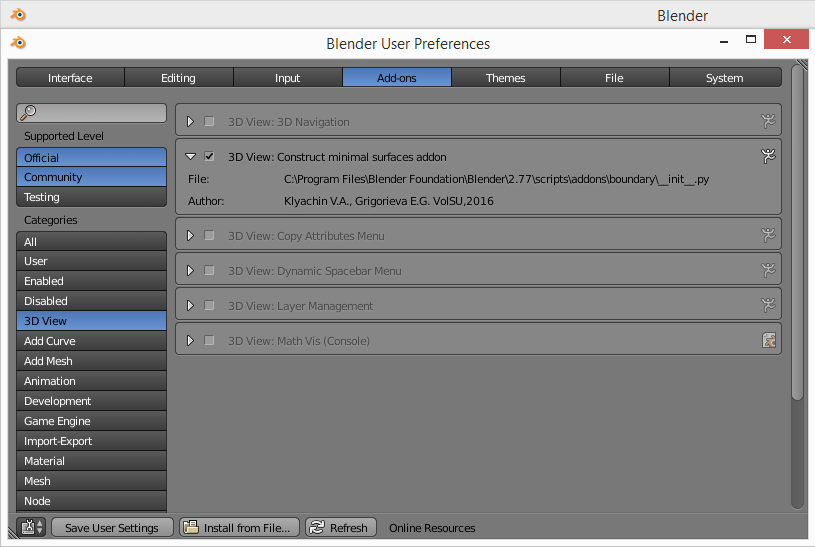Toggle Testing supported level filter
The height and width of the screenshot is (547, 815).
point(91,197)
